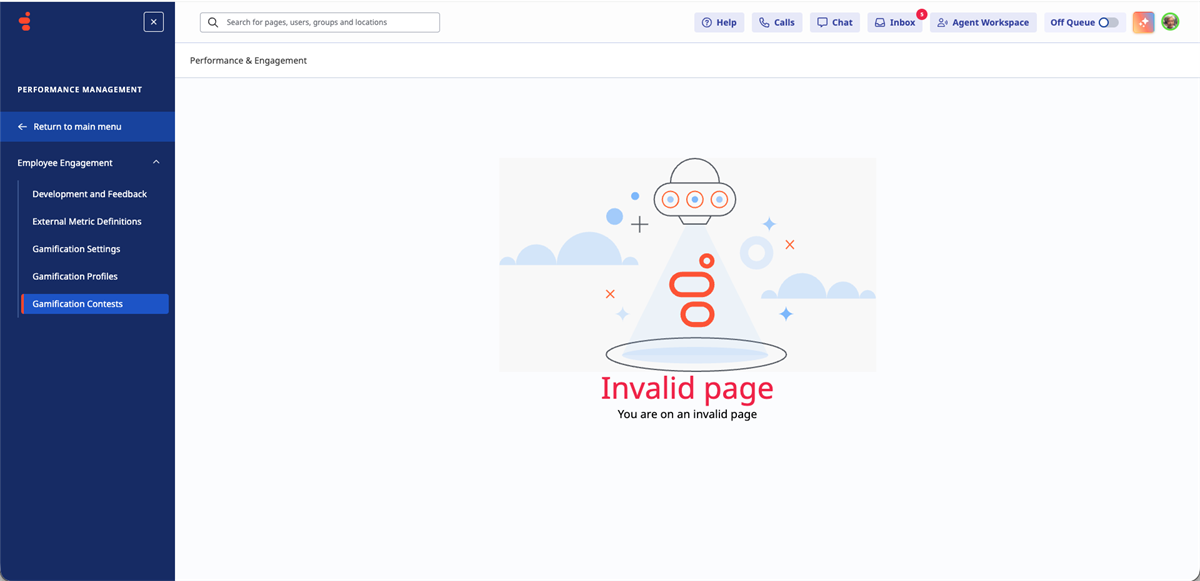Viewport: 1200px width, 581px height.
Task: Click the orange AI sparkle icon
Action: pyautogui.click(x=1144, y=21)
